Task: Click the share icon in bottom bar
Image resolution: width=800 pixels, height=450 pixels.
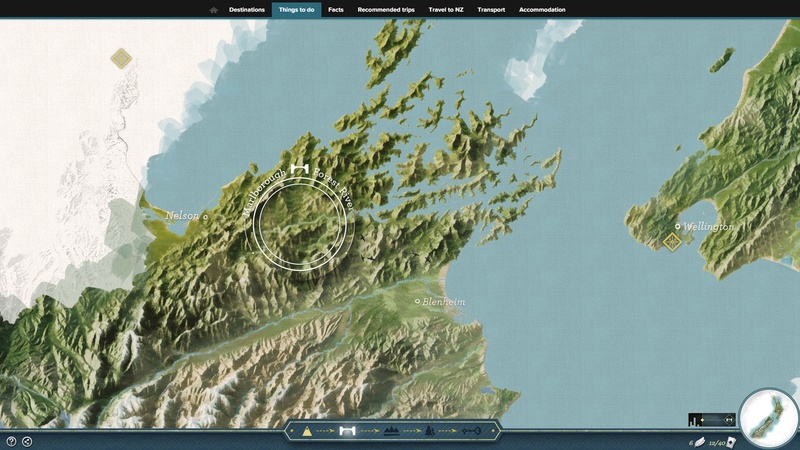Action: coord(27,441)
